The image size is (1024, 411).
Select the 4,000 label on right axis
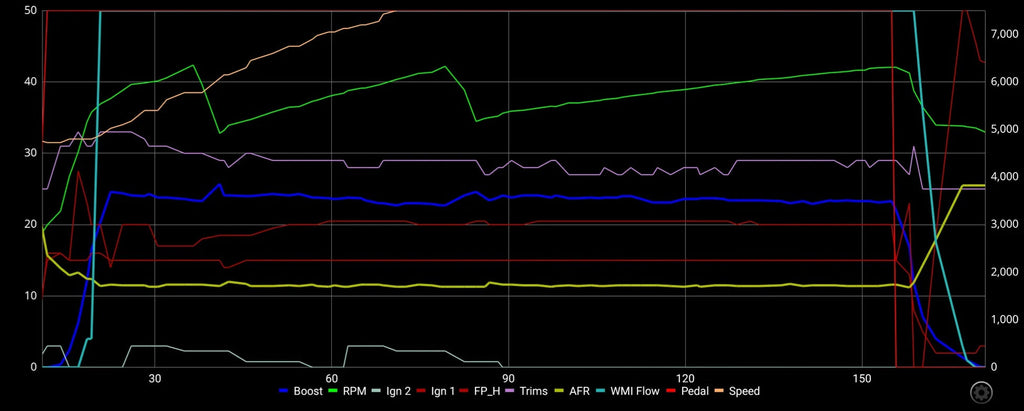[1005, 176]
